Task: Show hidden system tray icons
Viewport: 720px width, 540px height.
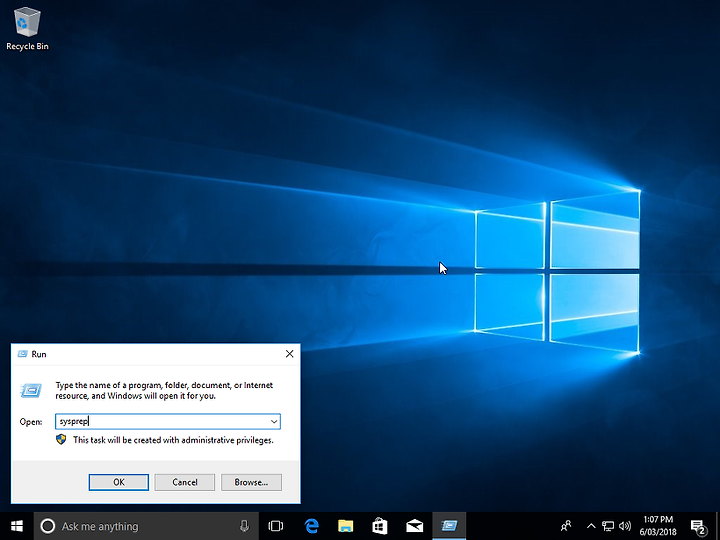Action: click(x=591, y=526)
